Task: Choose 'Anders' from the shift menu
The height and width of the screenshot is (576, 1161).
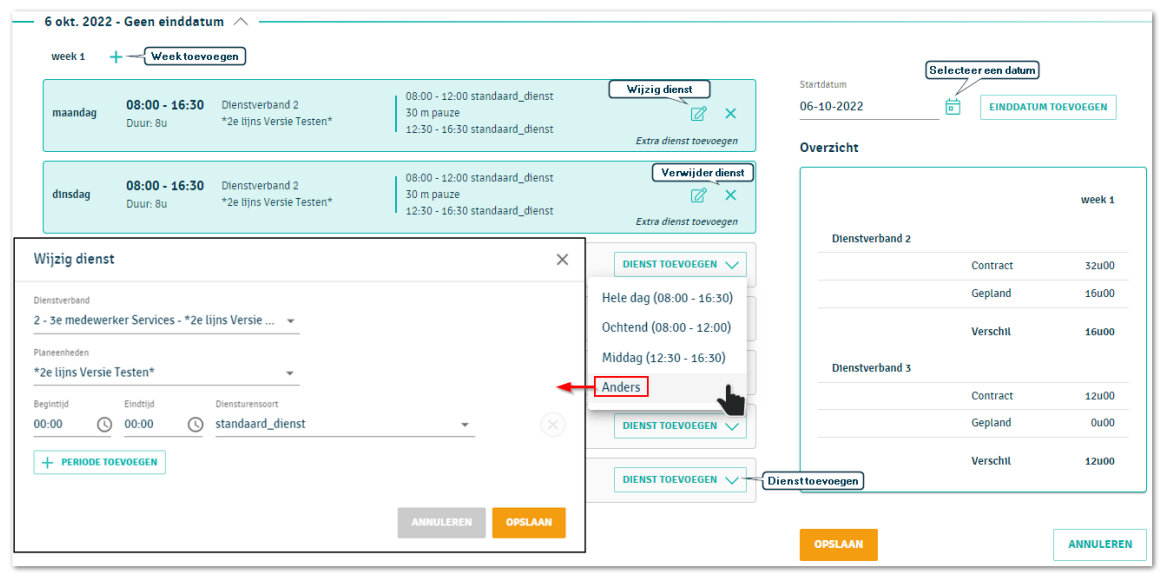Action: pos(621,387)
